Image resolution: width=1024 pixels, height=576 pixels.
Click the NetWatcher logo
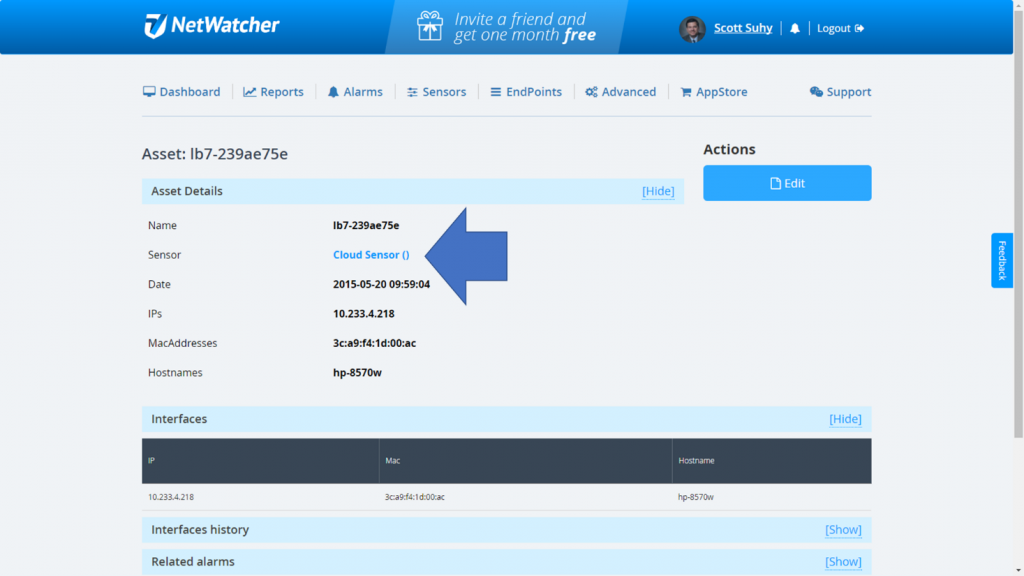click(x=211, y=26)
